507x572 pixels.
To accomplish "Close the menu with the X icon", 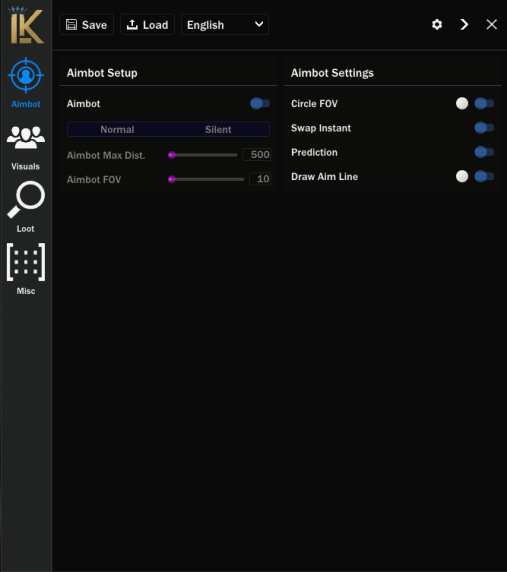I will coord(491,24).
